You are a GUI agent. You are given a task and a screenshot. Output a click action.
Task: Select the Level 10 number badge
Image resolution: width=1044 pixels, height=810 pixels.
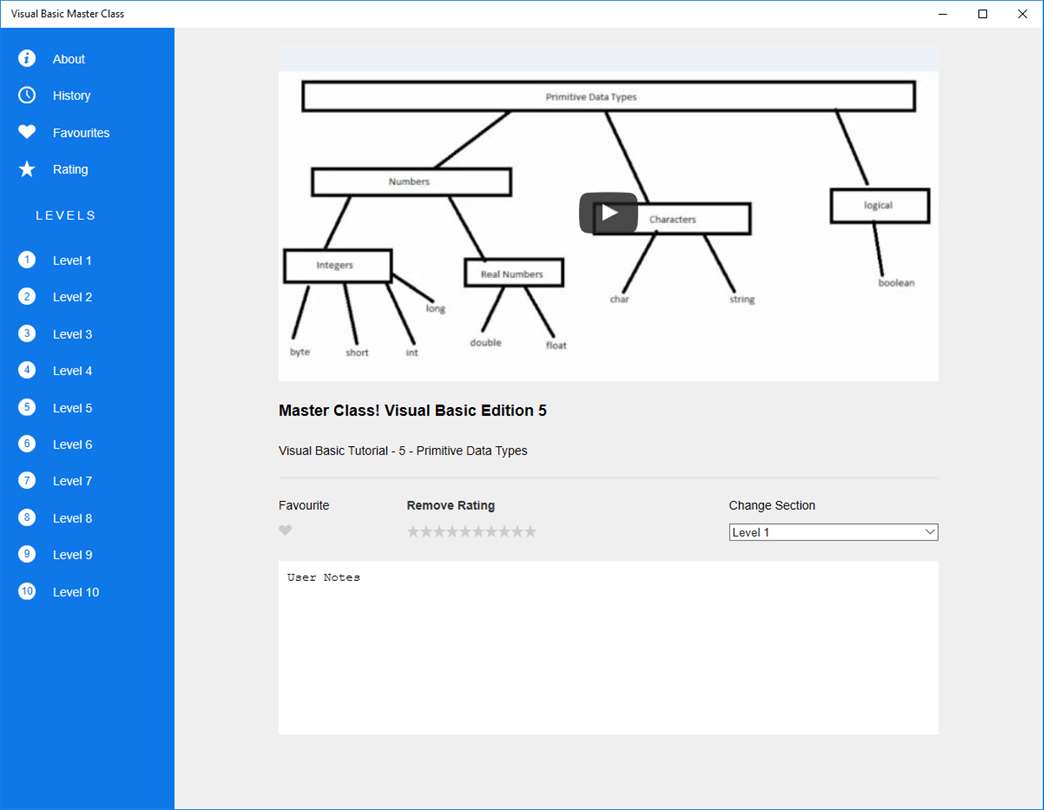27,591
